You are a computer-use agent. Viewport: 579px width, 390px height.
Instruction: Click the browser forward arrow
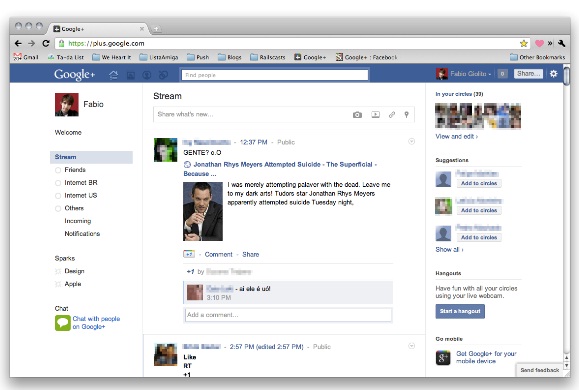click(x=32, y=44)
